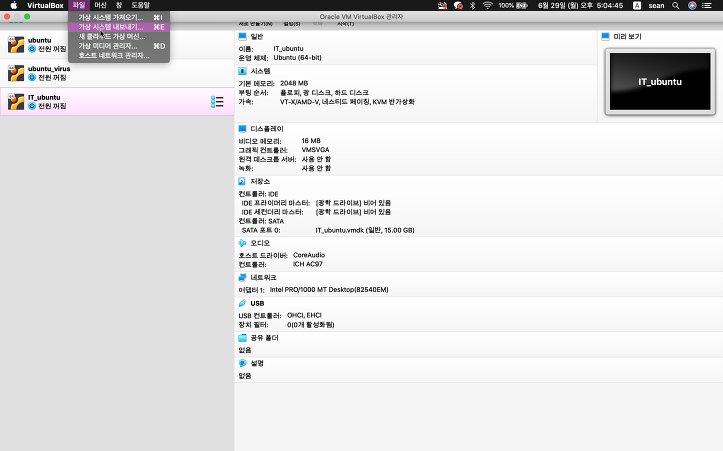Click the 2048 MB base memory value

294,83
